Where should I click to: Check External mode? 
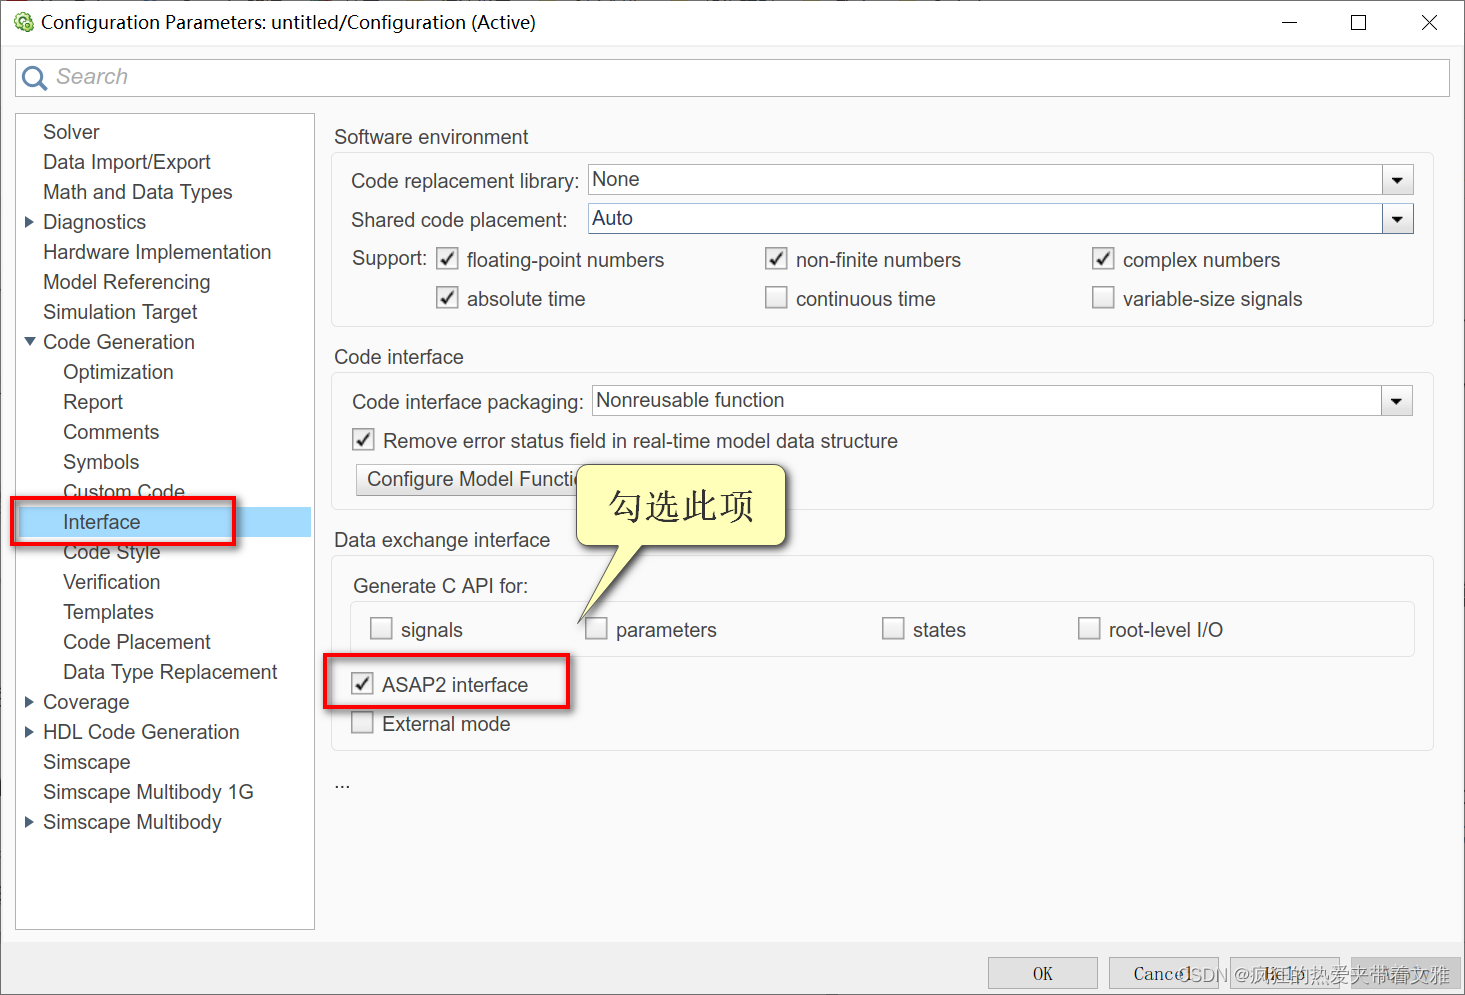(362, 722)
